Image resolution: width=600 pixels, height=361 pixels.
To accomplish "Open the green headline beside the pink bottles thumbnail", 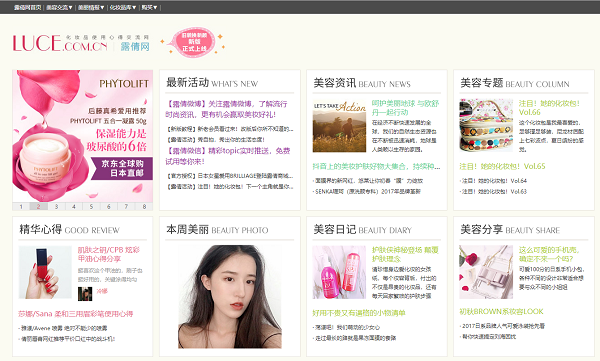I will pos(405,254).
